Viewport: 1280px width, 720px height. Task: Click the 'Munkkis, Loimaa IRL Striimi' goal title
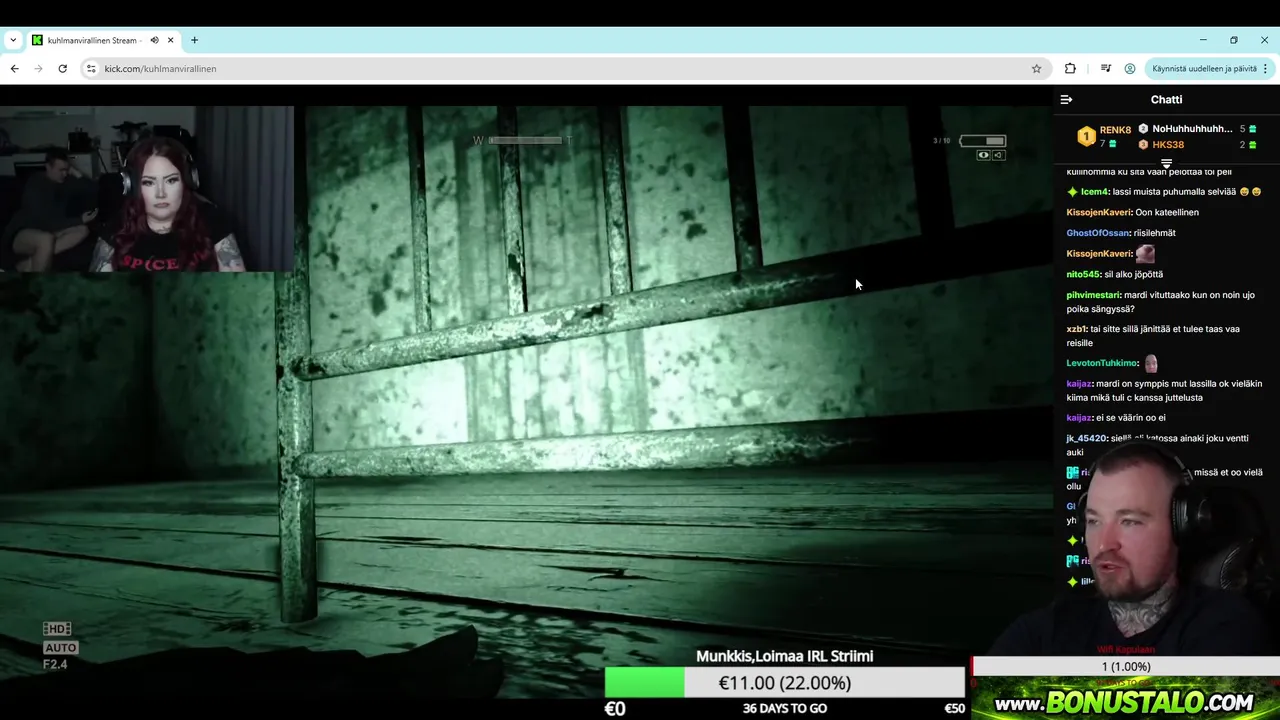pos(785,656)
